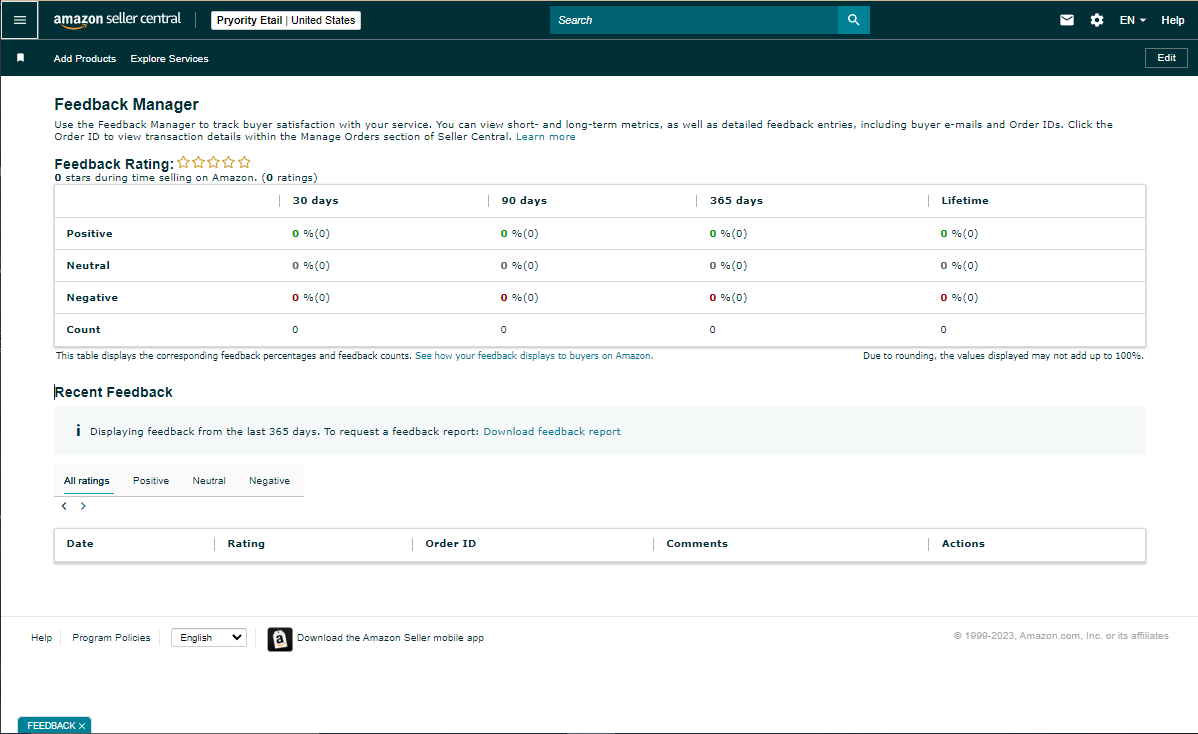Click the Comments column header
The image size is (1198, 734).
(697, 544)
